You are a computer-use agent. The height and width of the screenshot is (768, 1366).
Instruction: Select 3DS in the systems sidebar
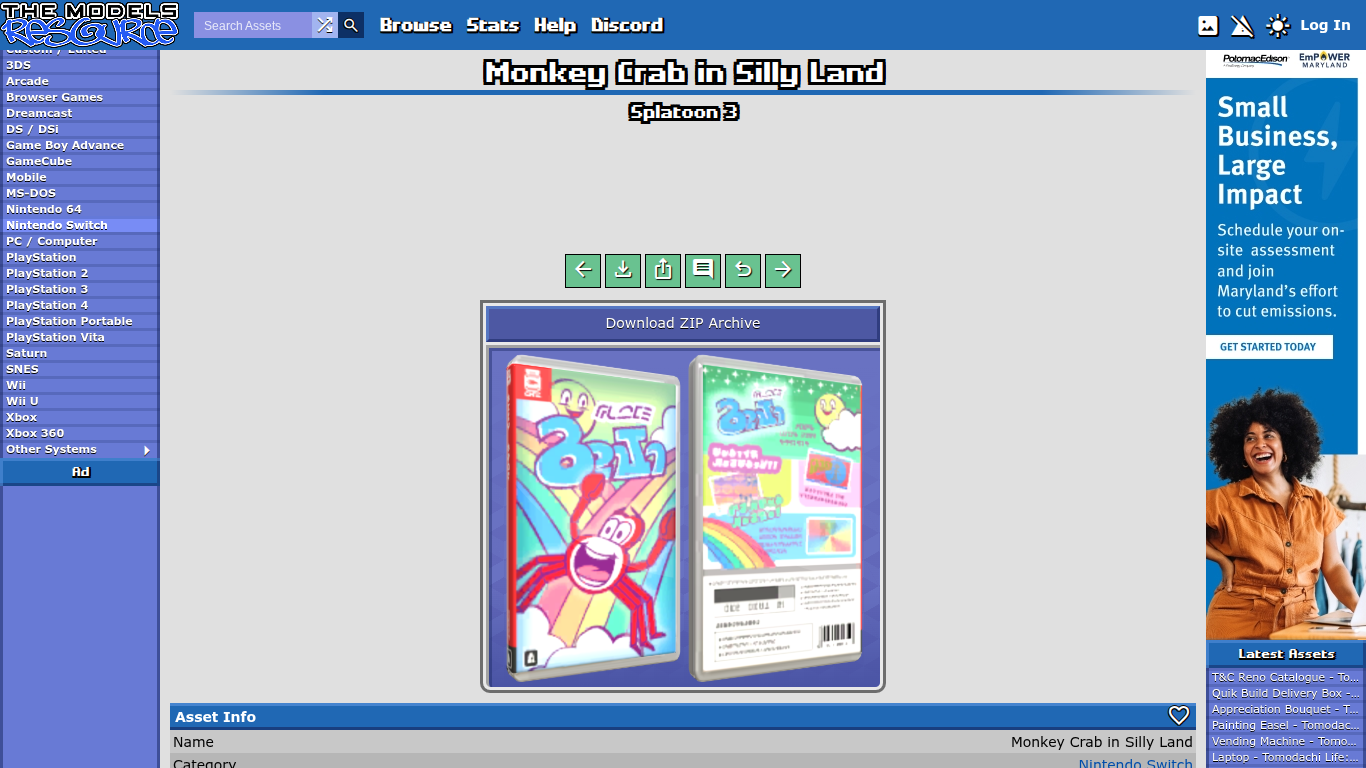(80, 65)
